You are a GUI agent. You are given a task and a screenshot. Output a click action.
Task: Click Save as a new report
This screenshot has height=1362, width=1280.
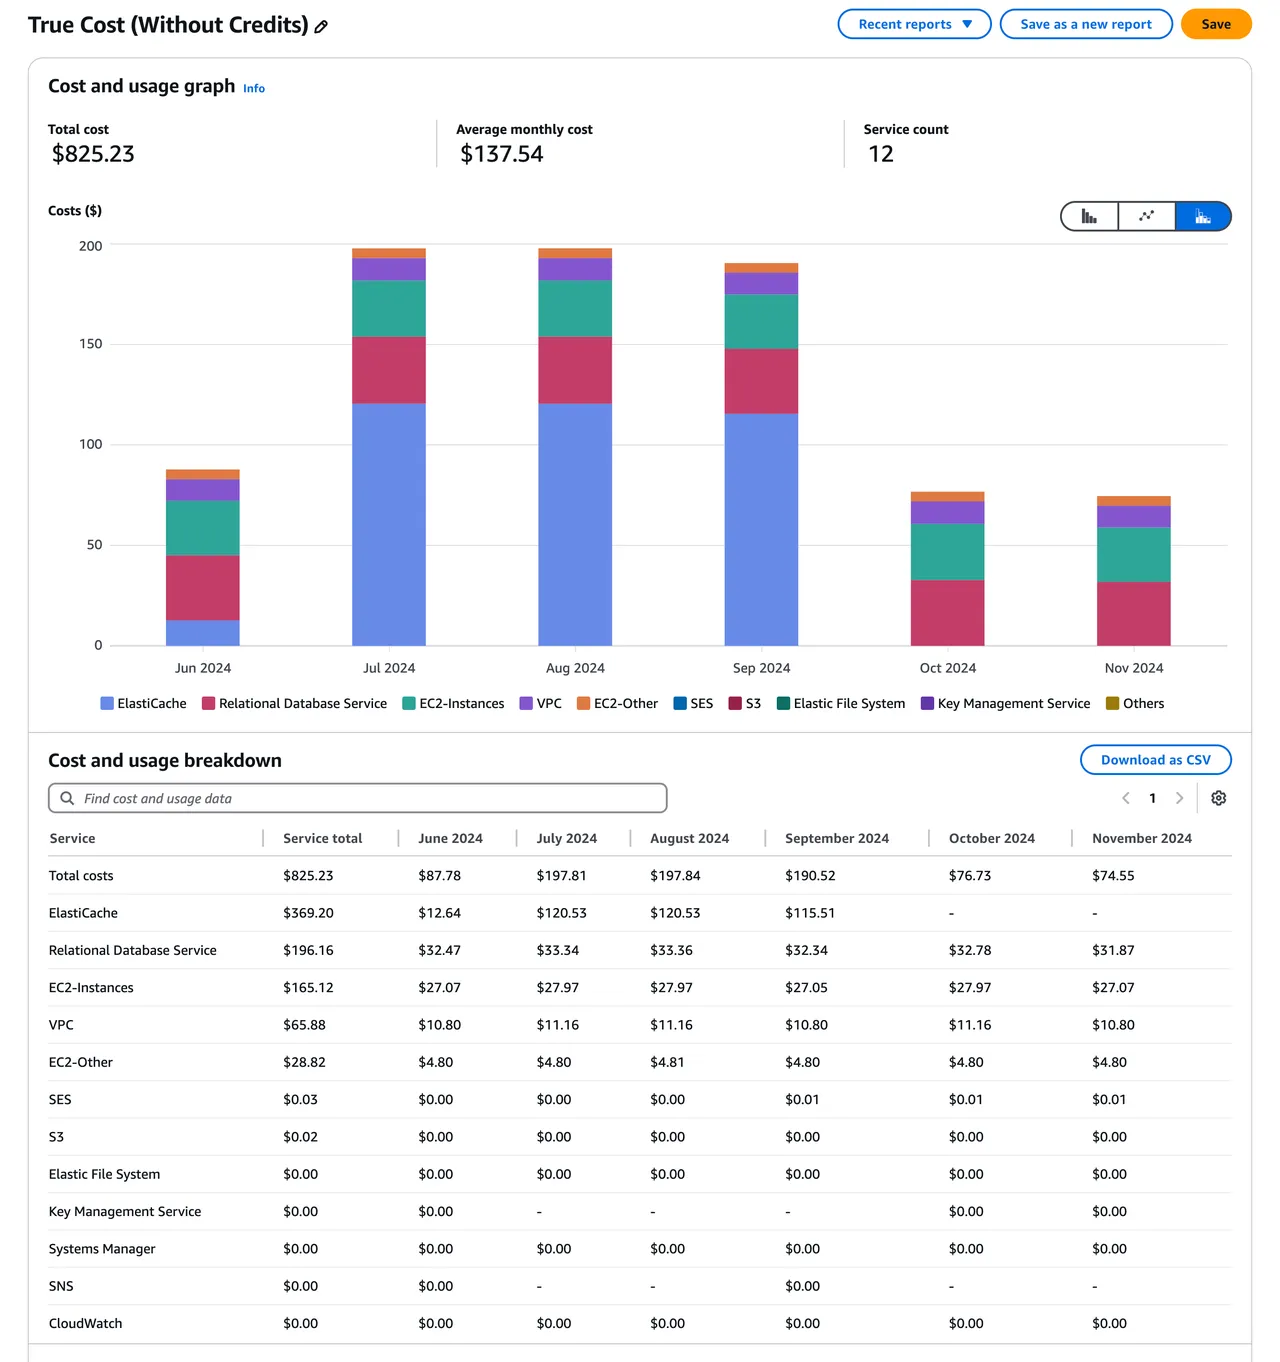click(x=1086, y=24)
